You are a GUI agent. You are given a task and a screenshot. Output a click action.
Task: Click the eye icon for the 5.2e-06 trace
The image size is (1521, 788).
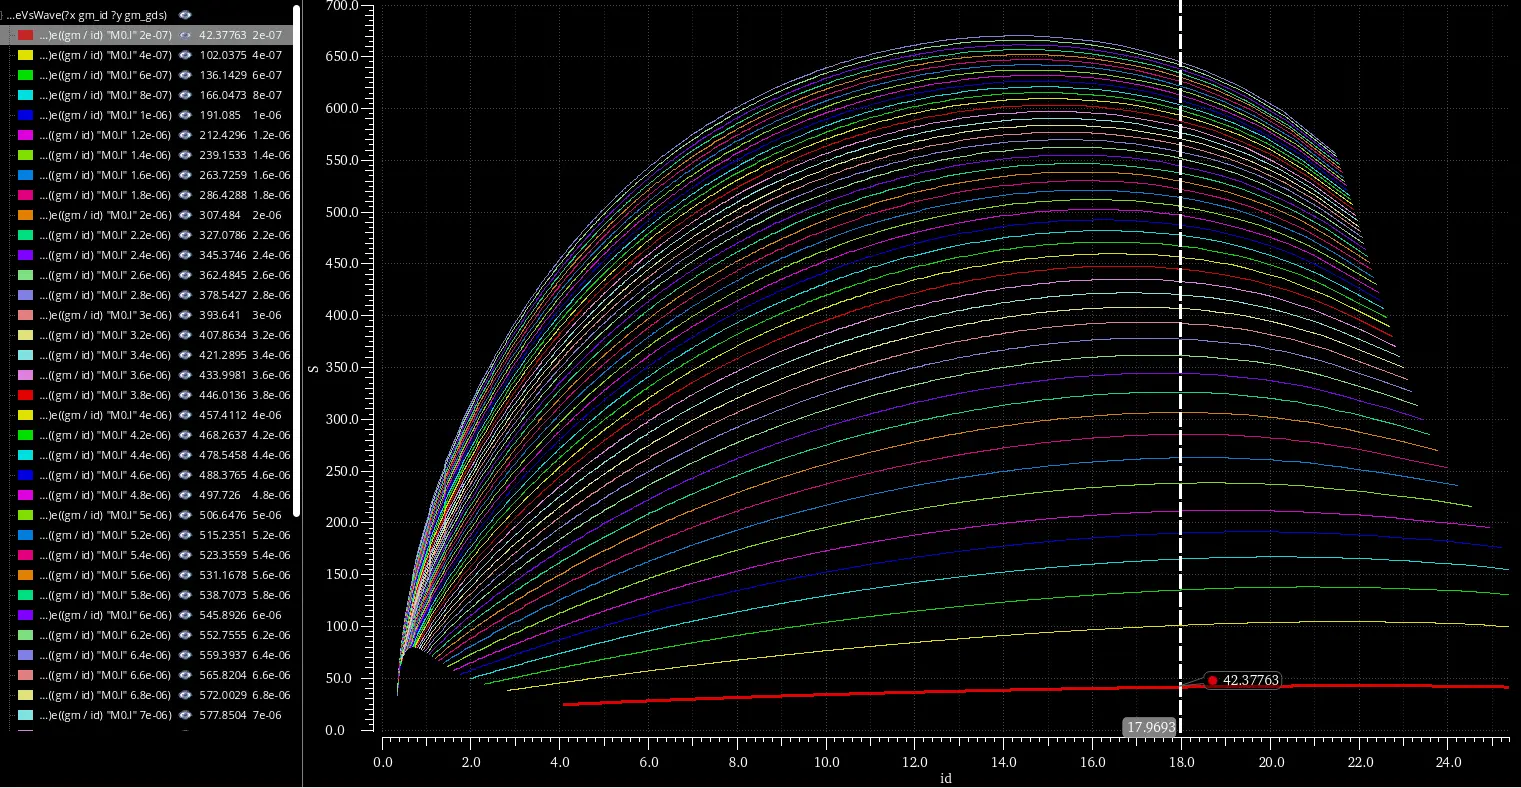[185, 535]
